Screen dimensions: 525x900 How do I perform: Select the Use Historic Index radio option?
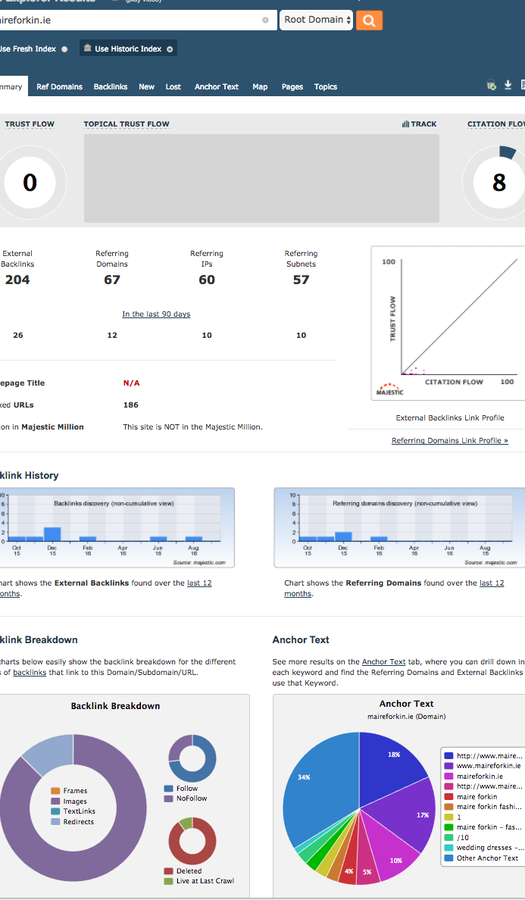(x=170, y=49)
